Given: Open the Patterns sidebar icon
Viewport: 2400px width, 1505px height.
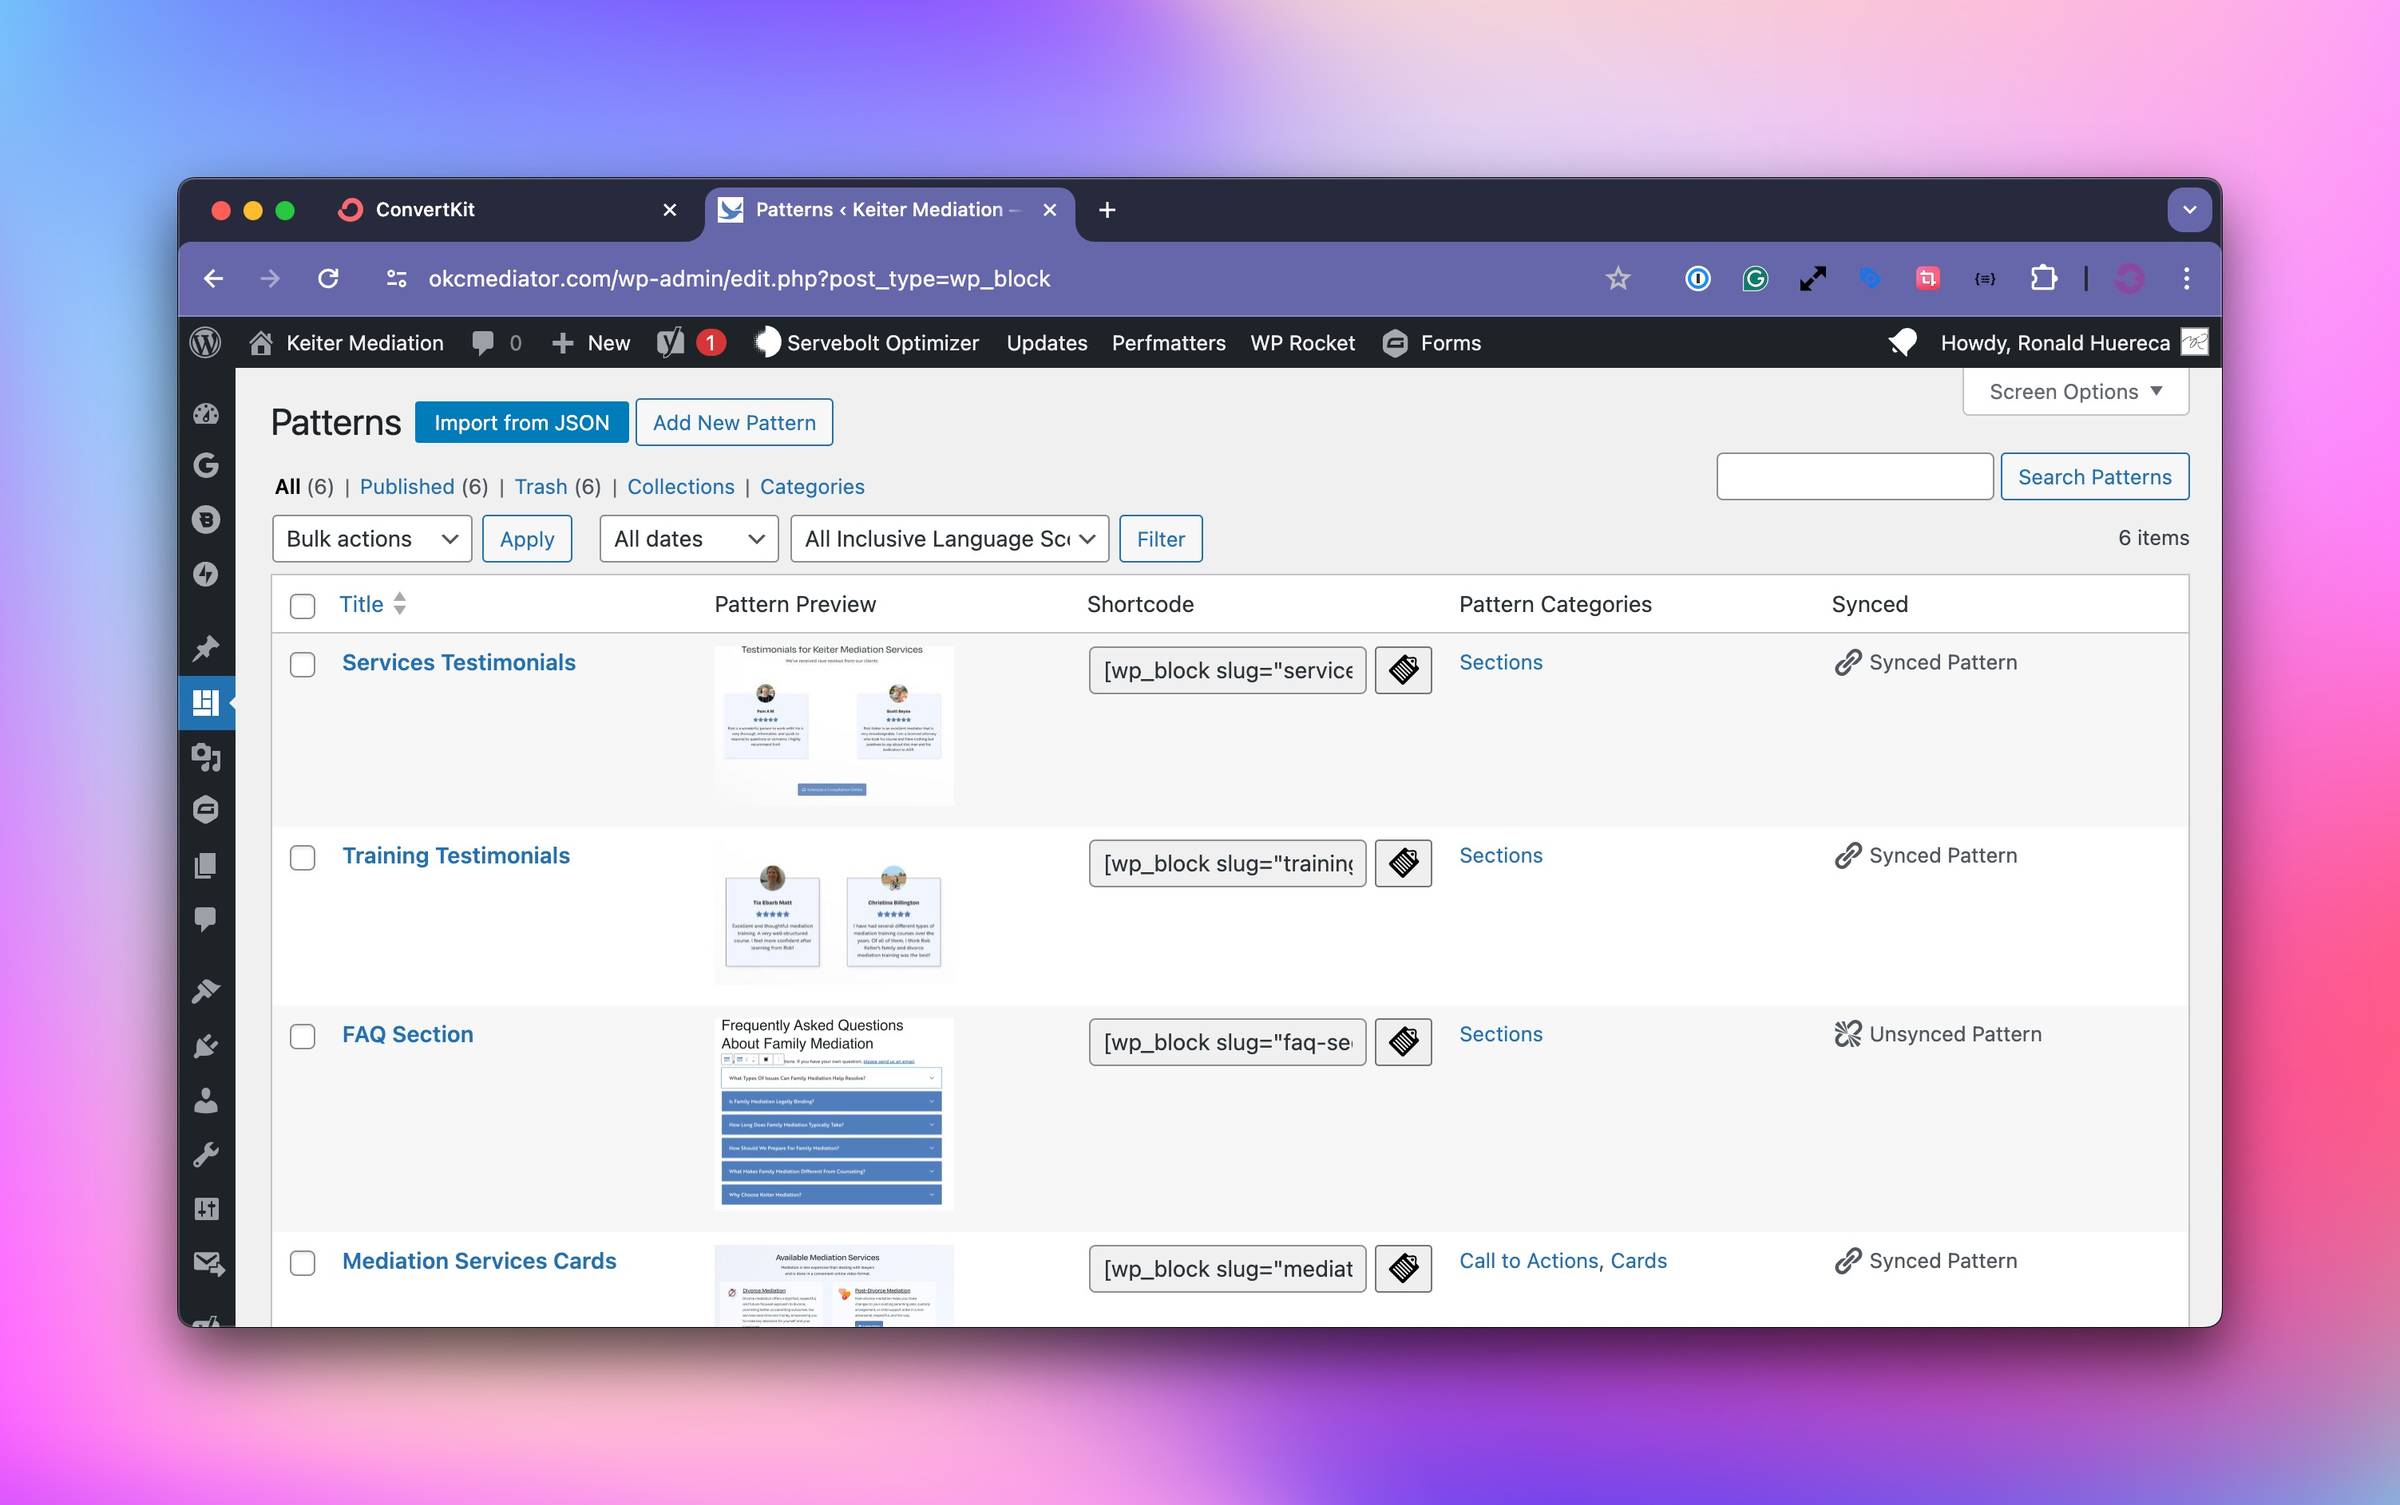Looking at the screenshot, I should coord(206,702).
